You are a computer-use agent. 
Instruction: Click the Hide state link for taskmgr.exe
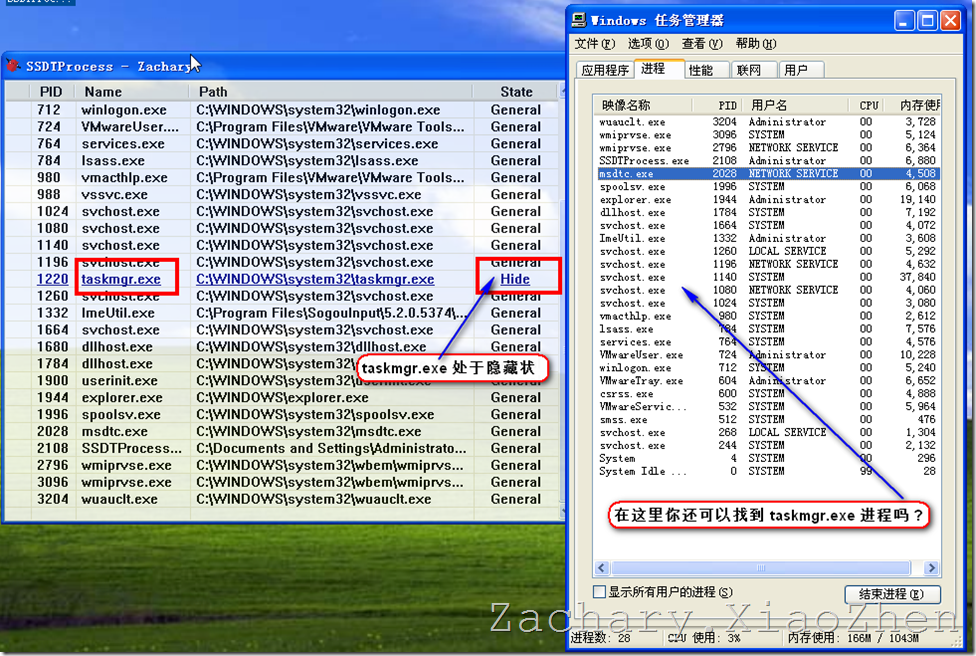(x=515, y=279)
